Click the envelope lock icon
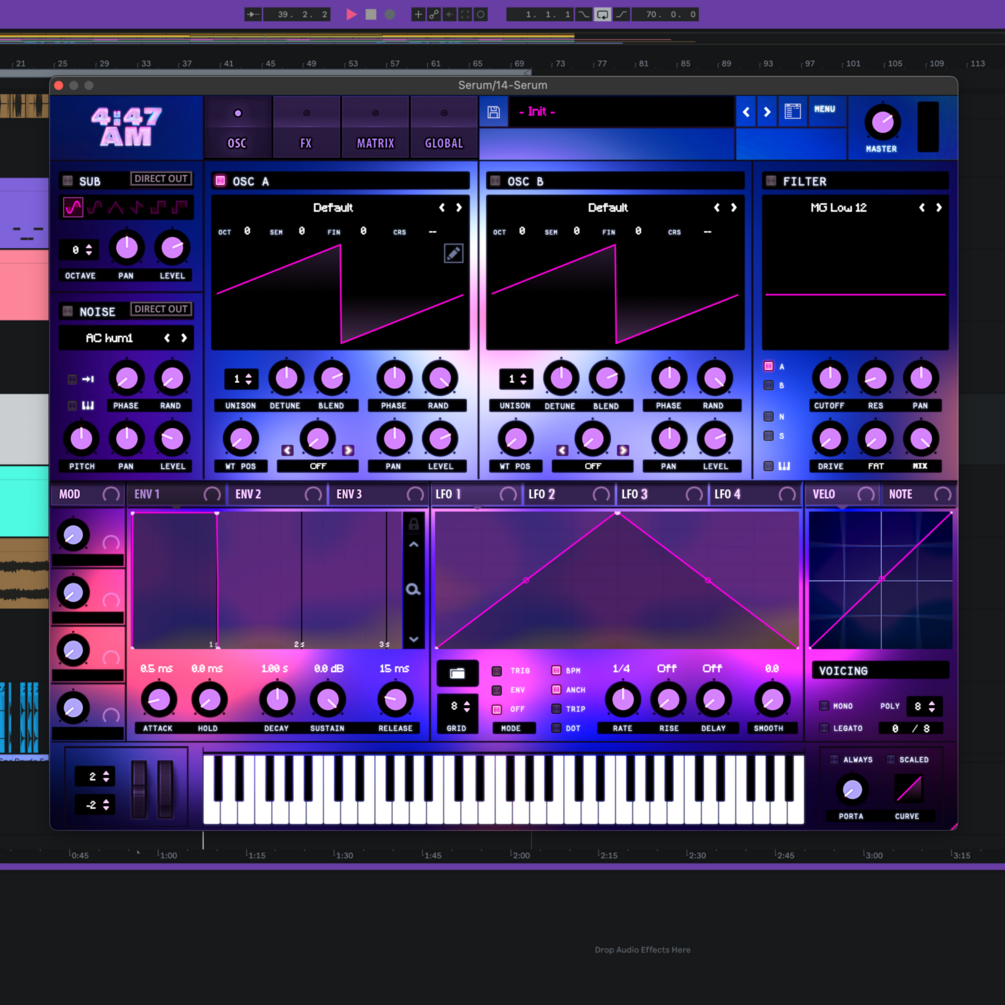 tap(413, 524)
